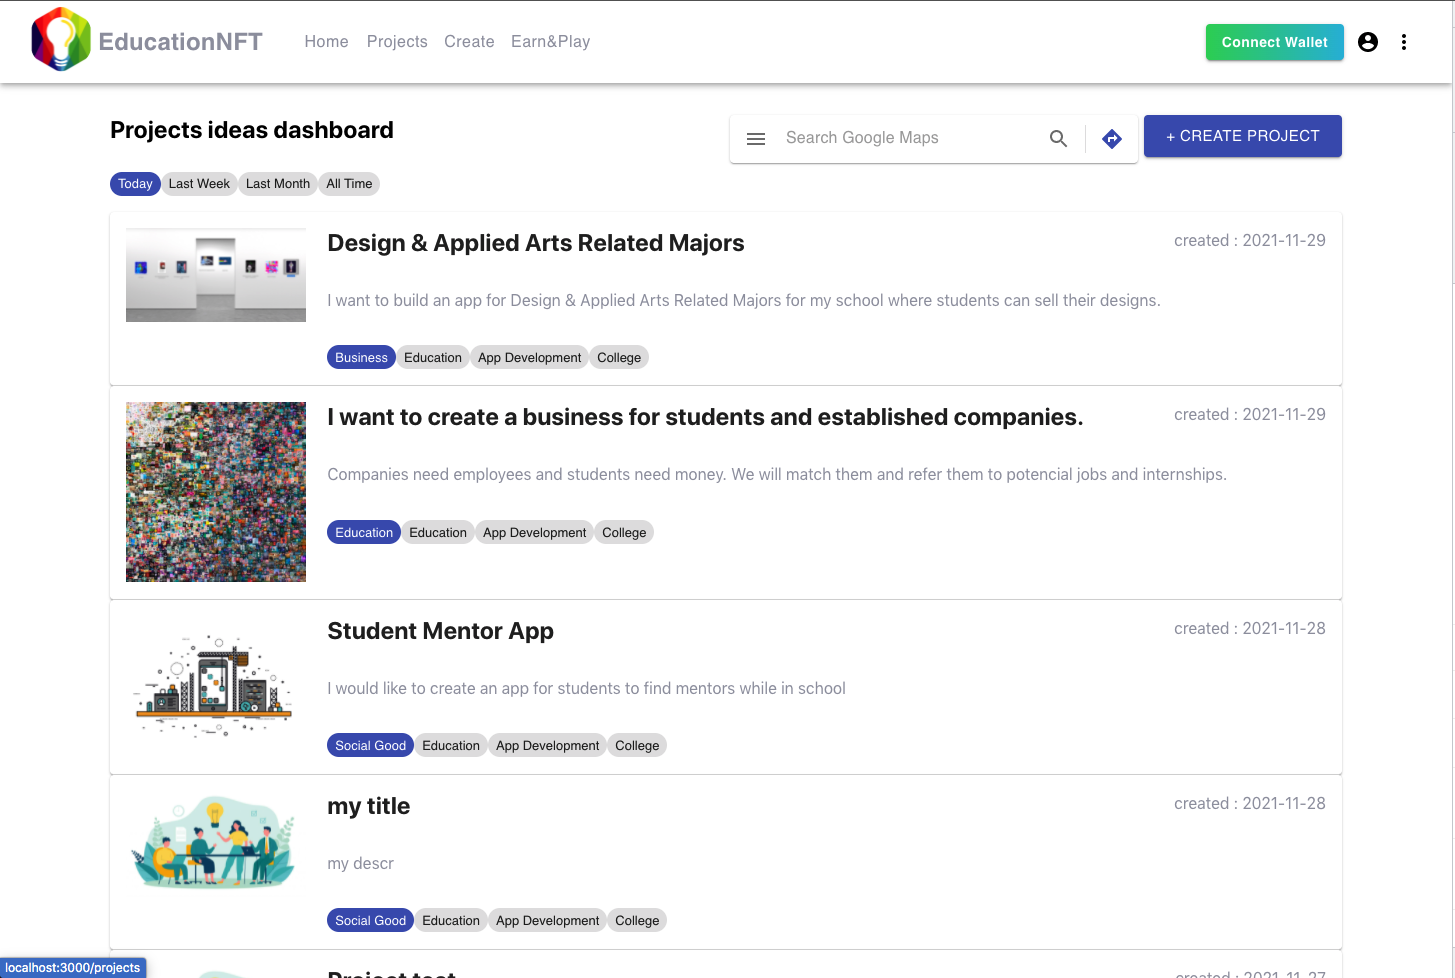The height and width of the screenshot is (978, 1455).
Task: Click the EducationNFT lightbulb logo
Action: [x=61, y=40]
